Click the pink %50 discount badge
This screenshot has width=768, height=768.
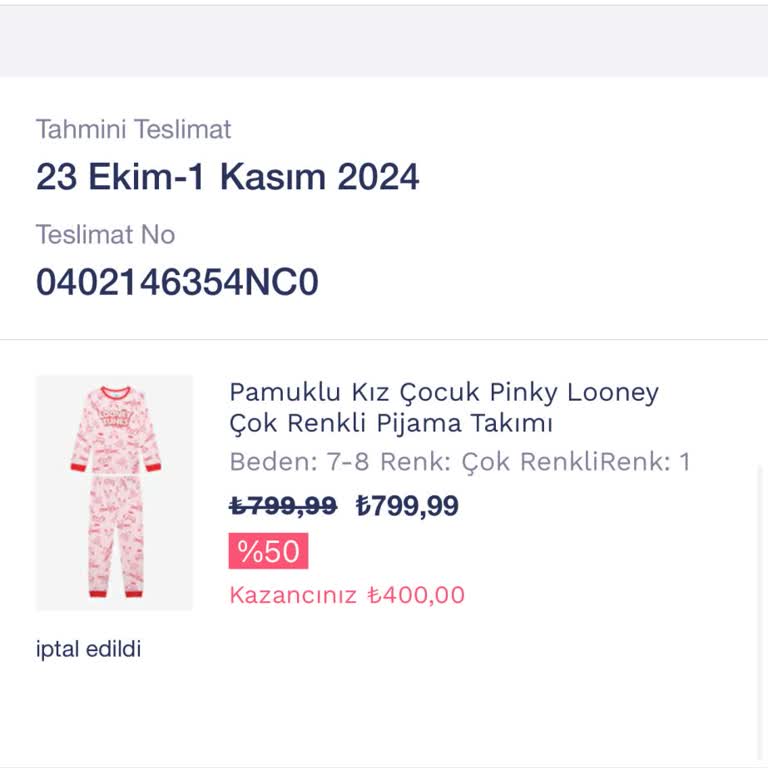(268, 551)
